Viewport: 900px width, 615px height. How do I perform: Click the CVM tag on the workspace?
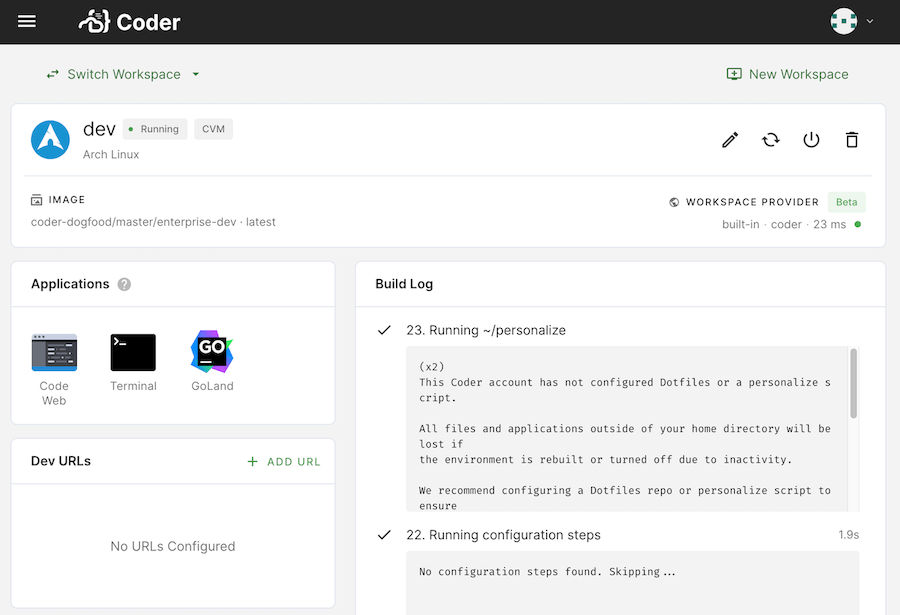tap(213, 128)
